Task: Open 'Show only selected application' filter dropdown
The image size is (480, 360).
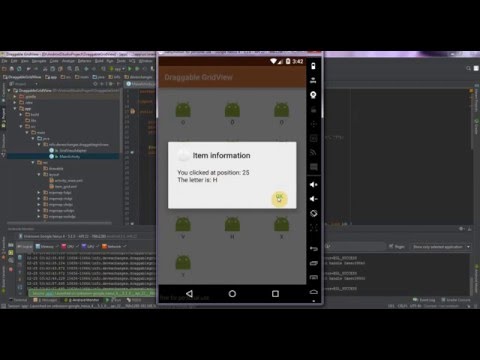Action: (440, 247)
